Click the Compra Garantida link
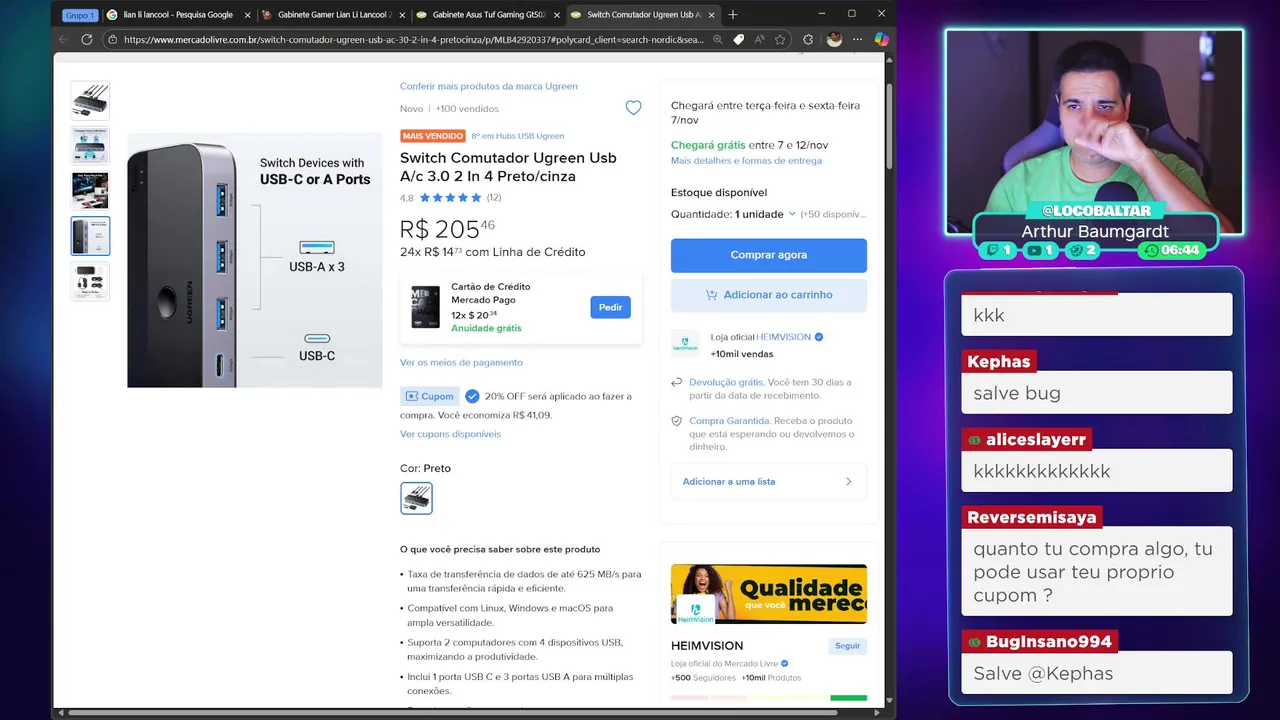The image size is (1280, 720). coord(729,421)
